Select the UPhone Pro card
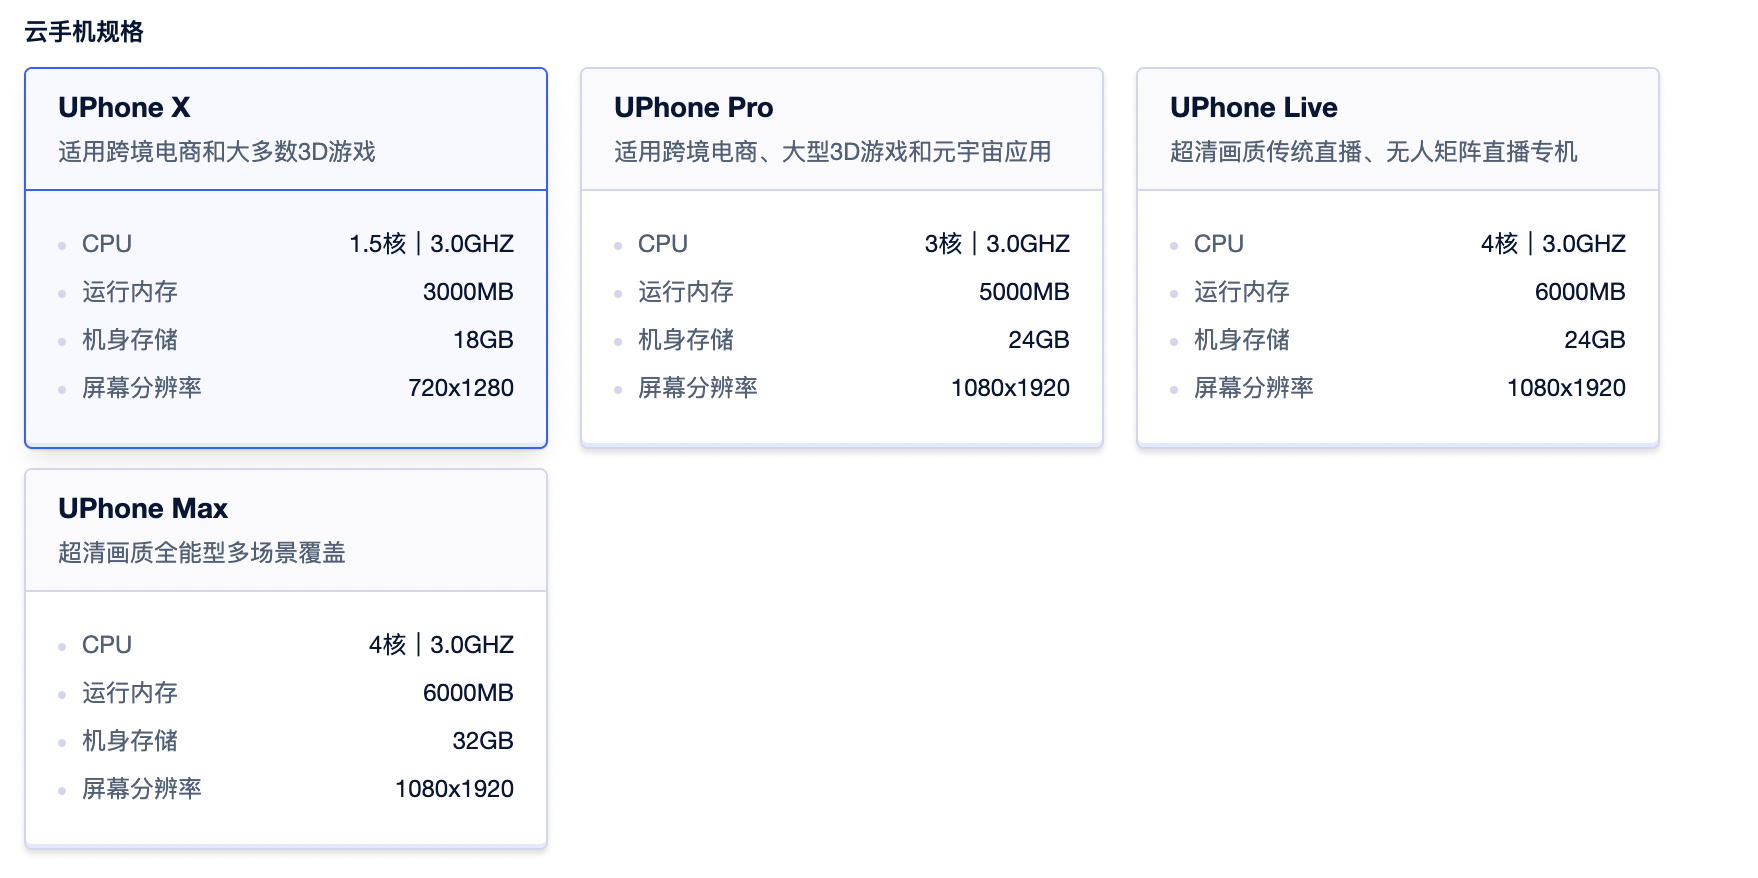 coord(841,255)
